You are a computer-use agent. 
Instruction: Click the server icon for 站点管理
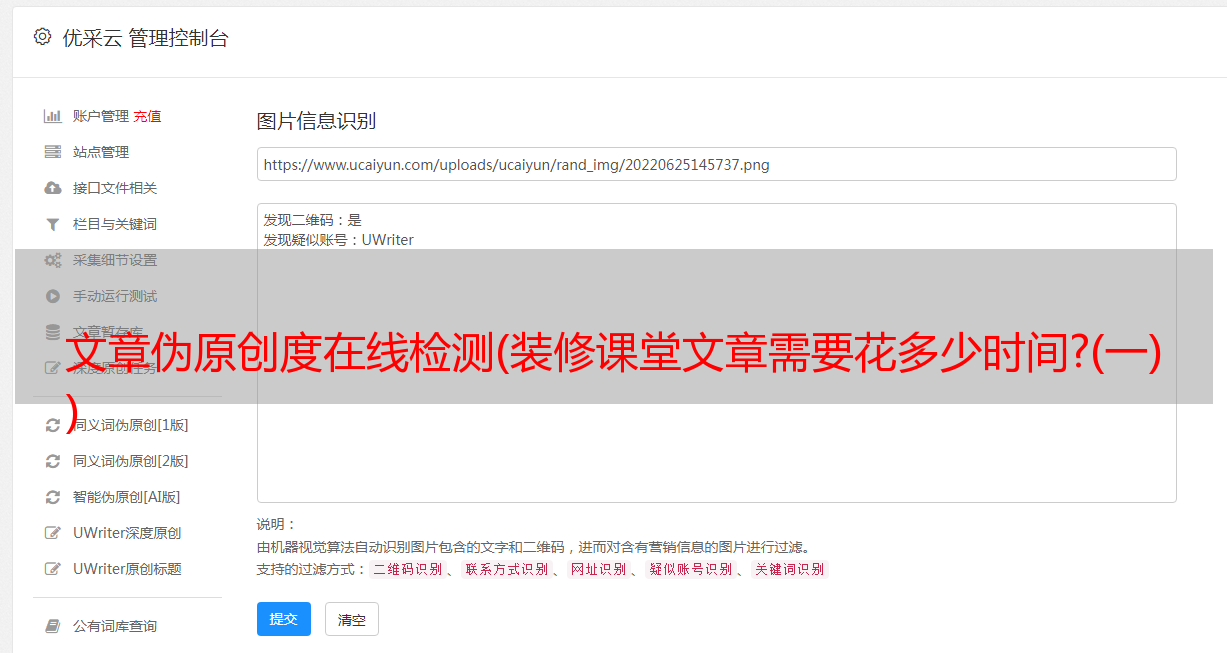53,152
